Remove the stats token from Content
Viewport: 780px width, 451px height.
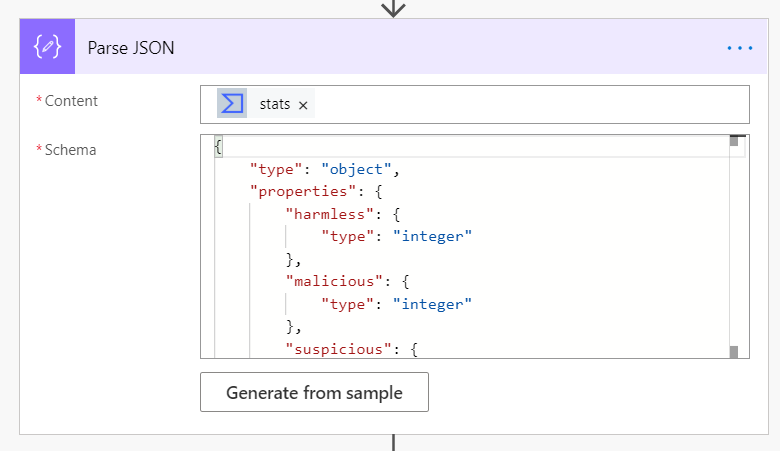[x=303, y=105]
